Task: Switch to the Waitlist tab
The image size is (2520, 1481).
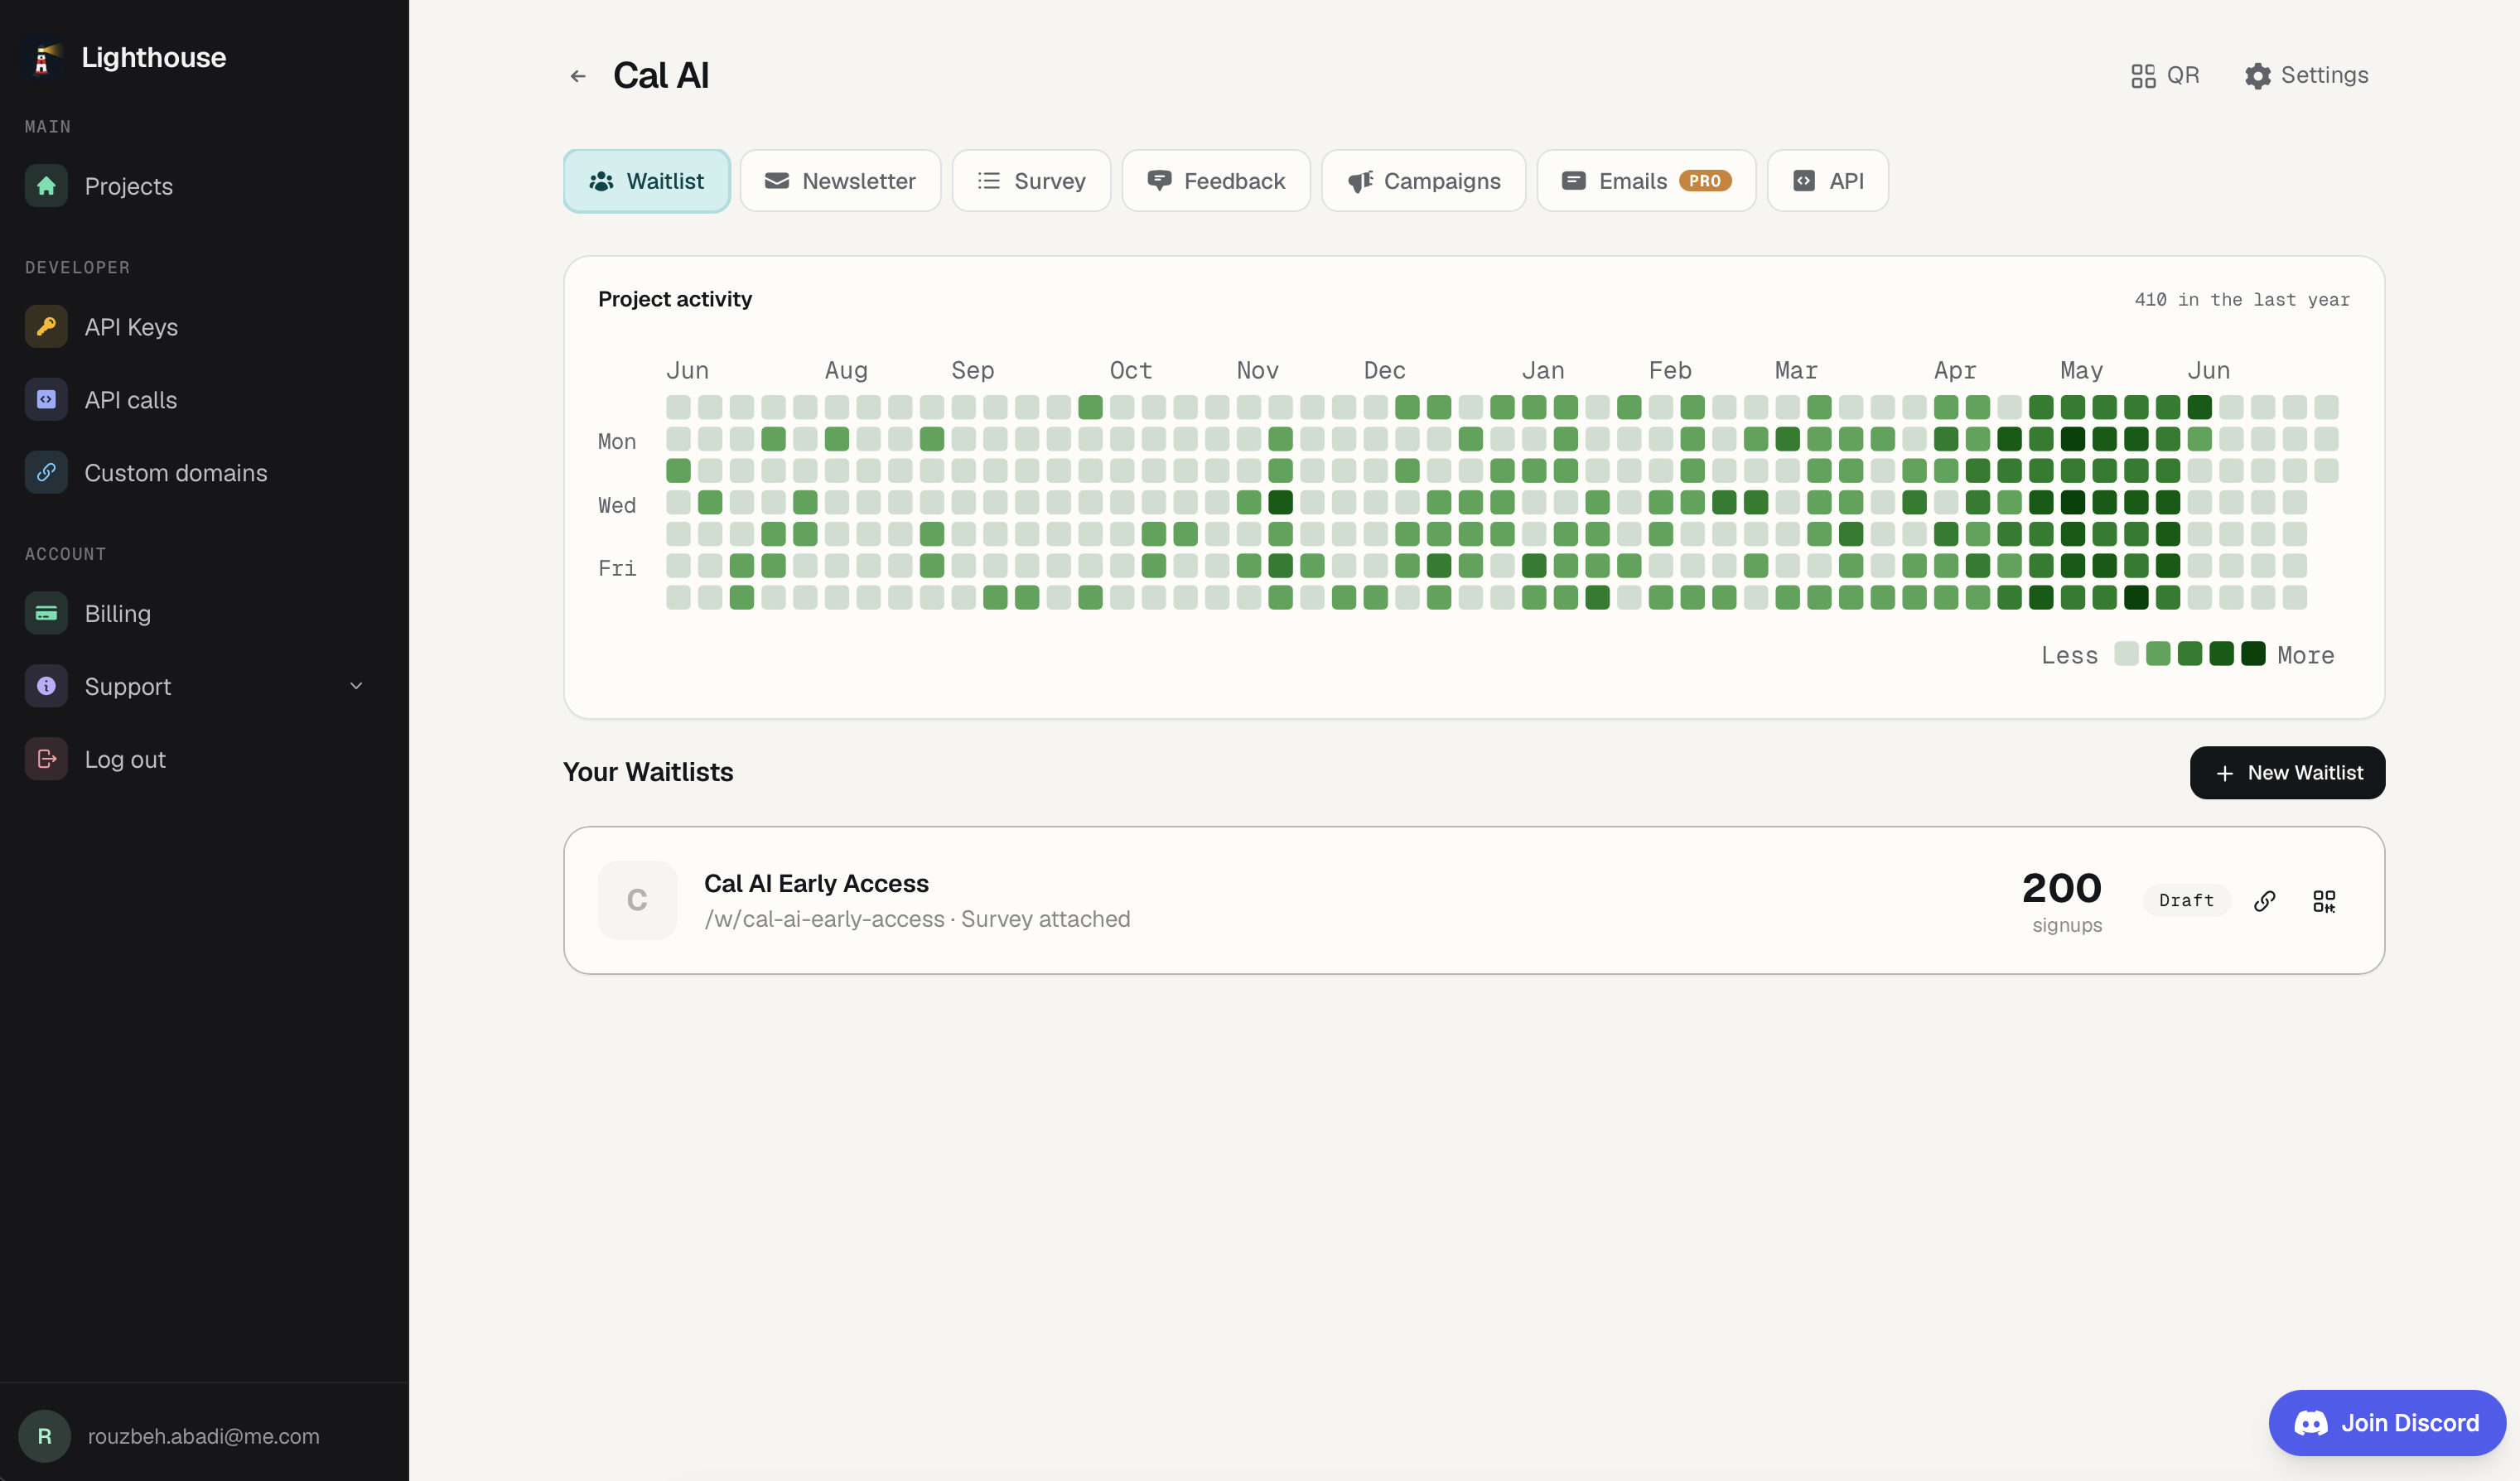Action: [647, 181]
